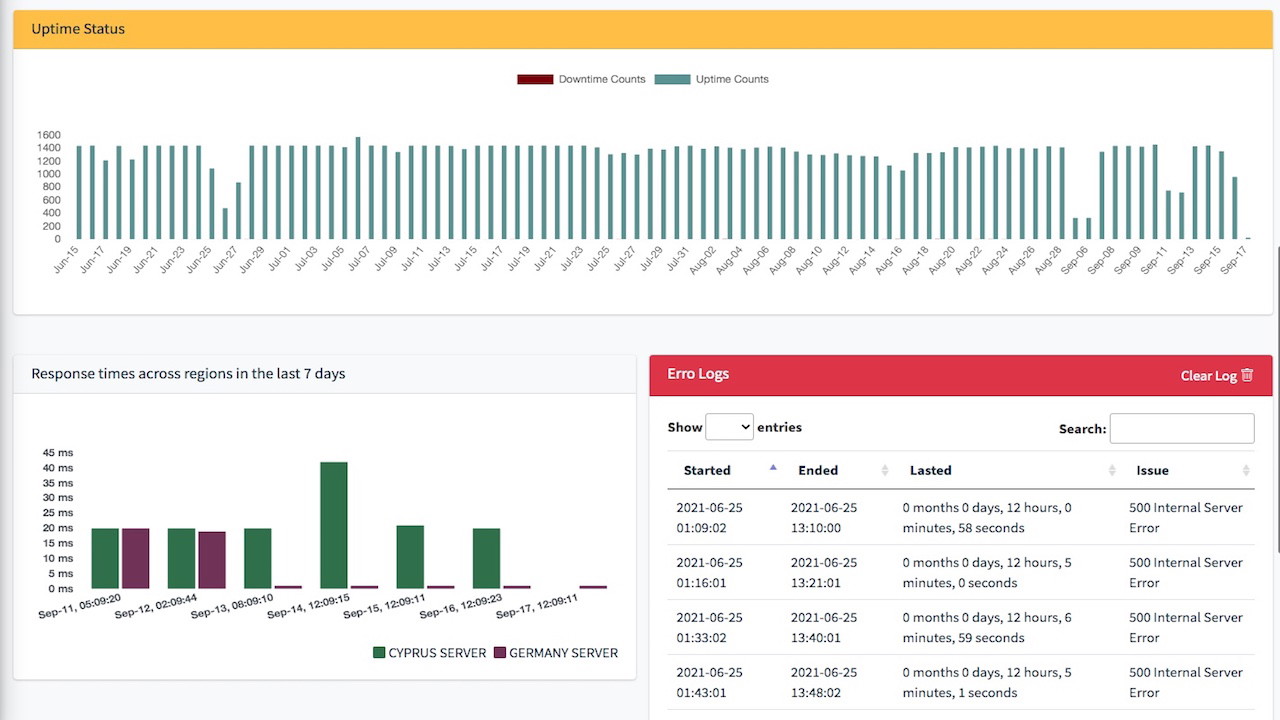This screenshot has height=720, width=1280.
Task: Click the Erro Logs panel title
Action: (x=698, y=374)
